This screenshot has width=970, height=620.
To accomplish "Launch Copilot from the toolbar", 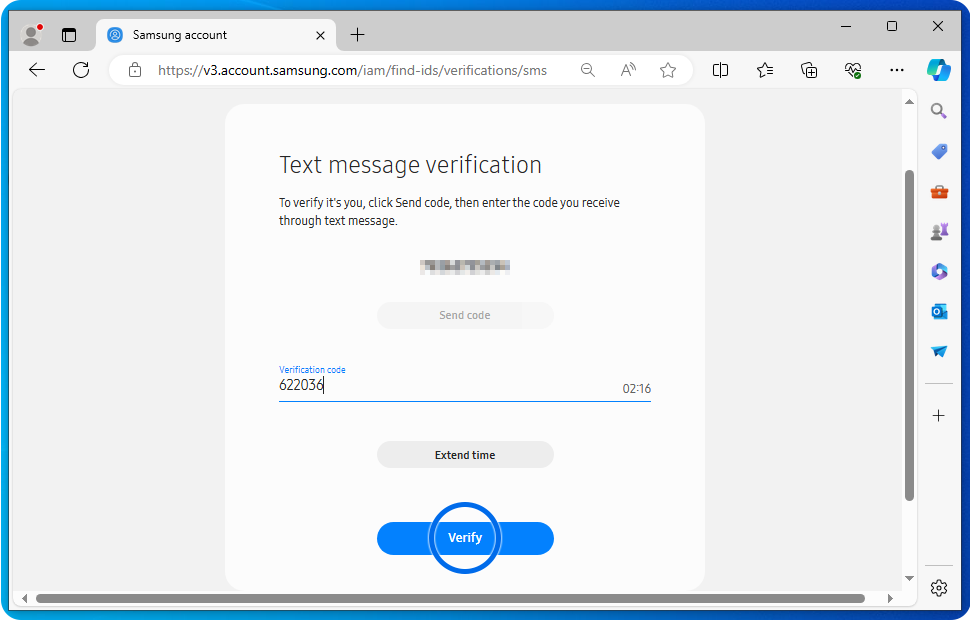I will click(938, 70).
